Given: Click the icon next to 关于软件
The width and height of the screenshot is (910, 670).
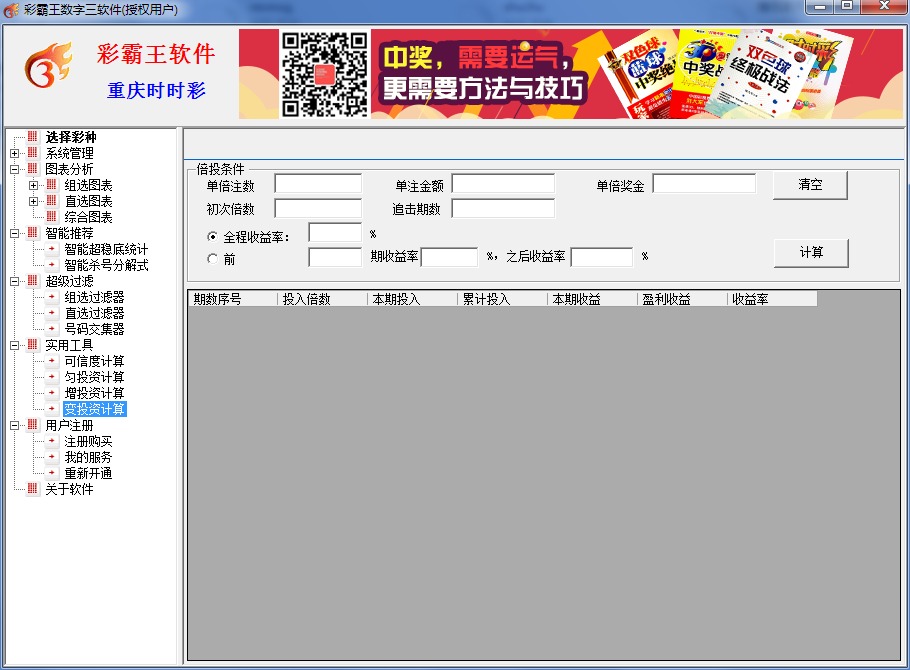Looking at the screenshot, I should [x=33, y=489].
